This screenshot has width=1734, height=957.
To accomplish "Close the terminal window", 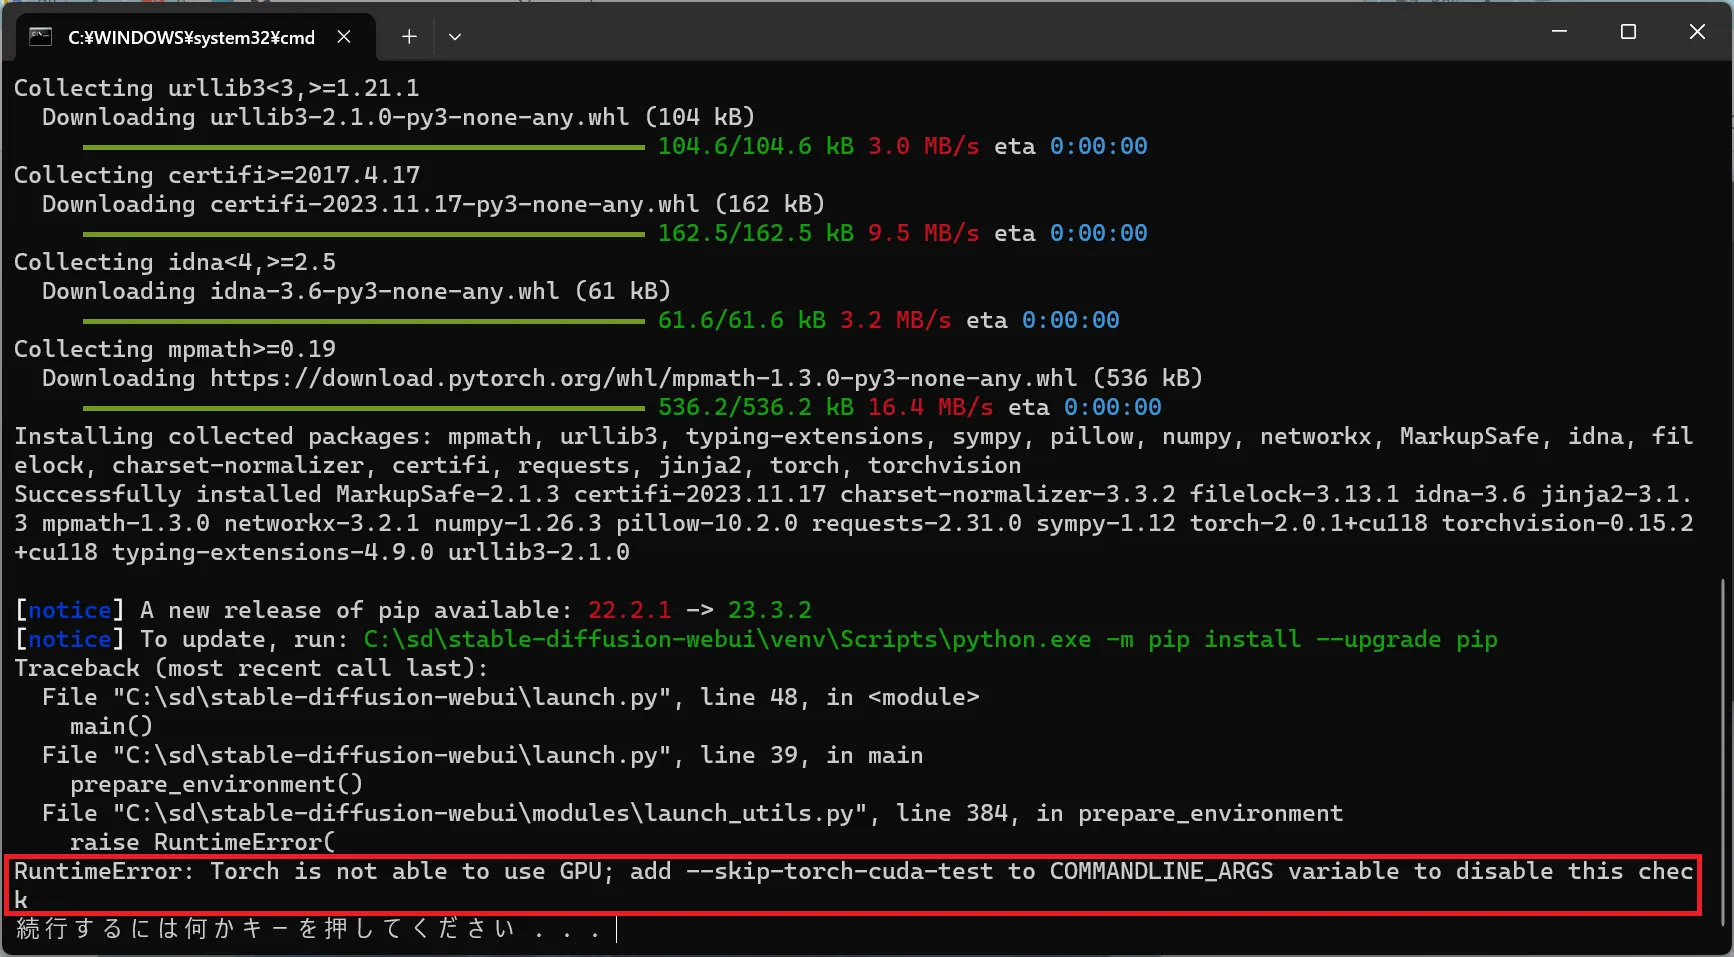I will point(1697,32).
